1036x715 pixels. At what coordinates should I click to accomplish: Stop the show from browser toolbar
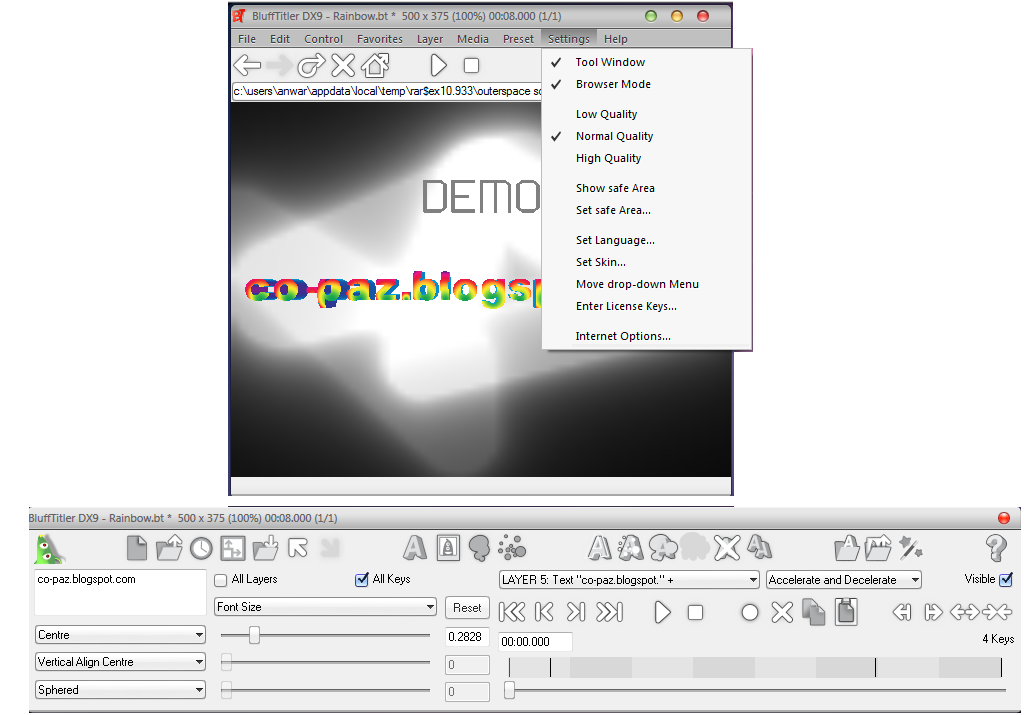471,65
